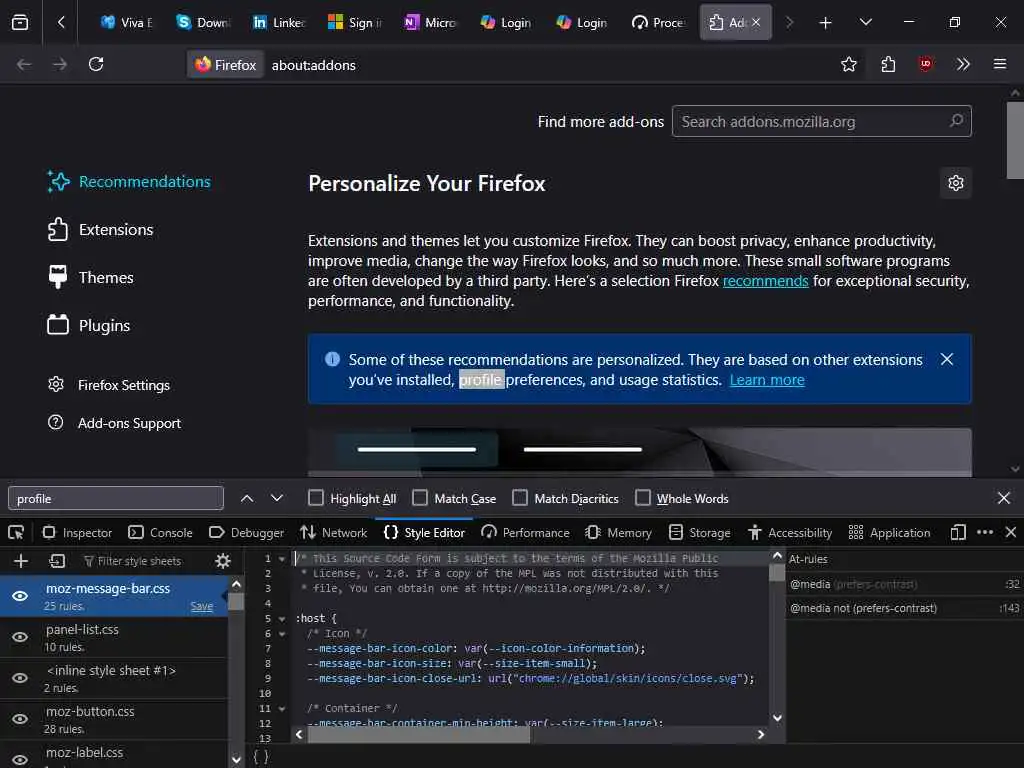Click the Filter style sheets field

[x=140, y=561]
